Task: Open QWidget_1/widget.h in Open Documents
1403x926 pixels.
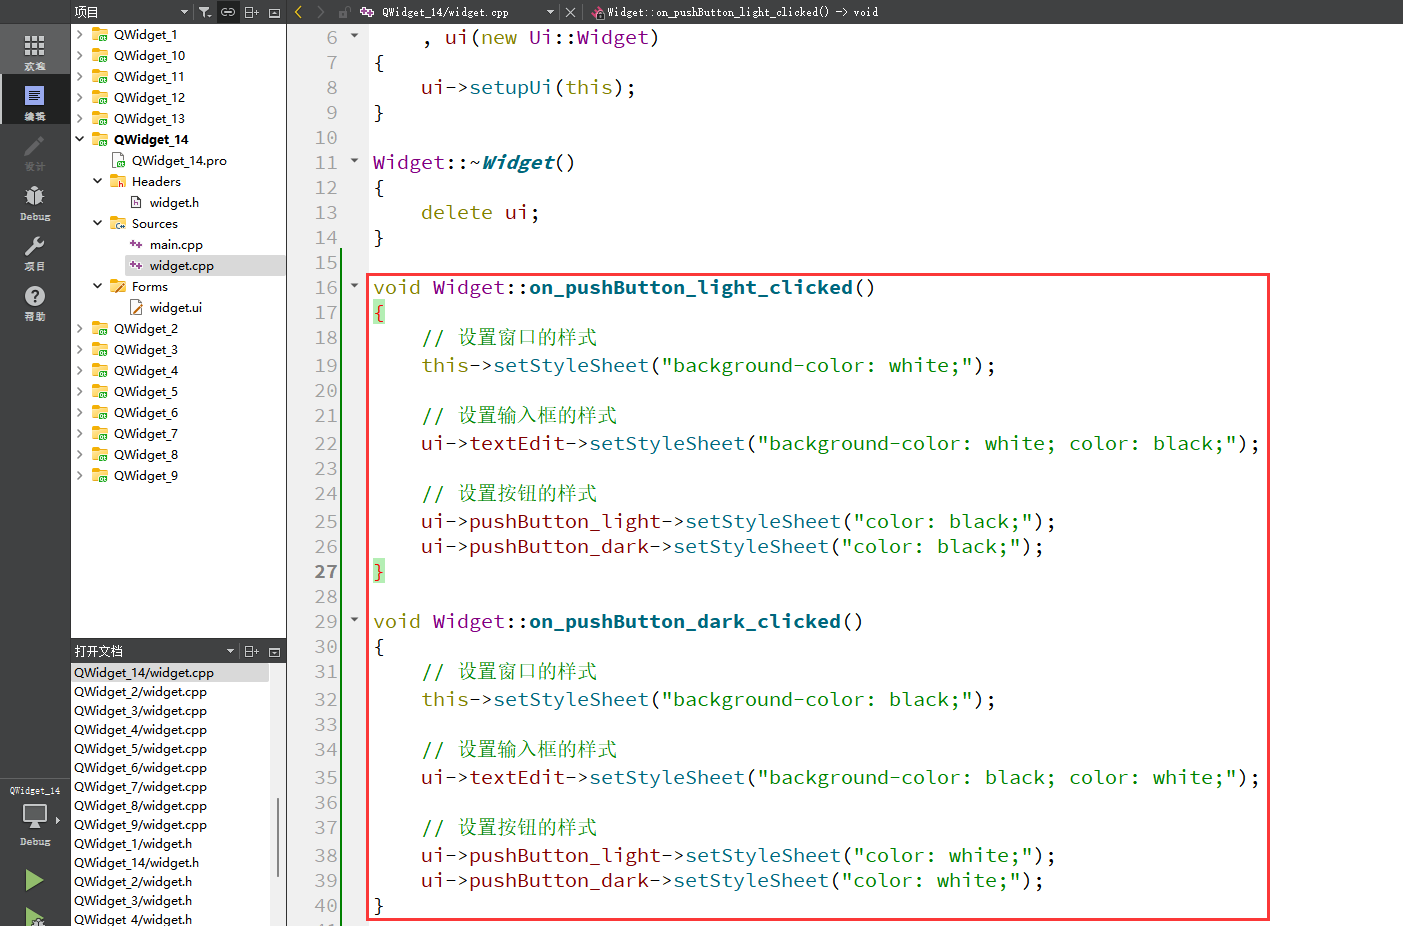Action: (x=133, y=844)
